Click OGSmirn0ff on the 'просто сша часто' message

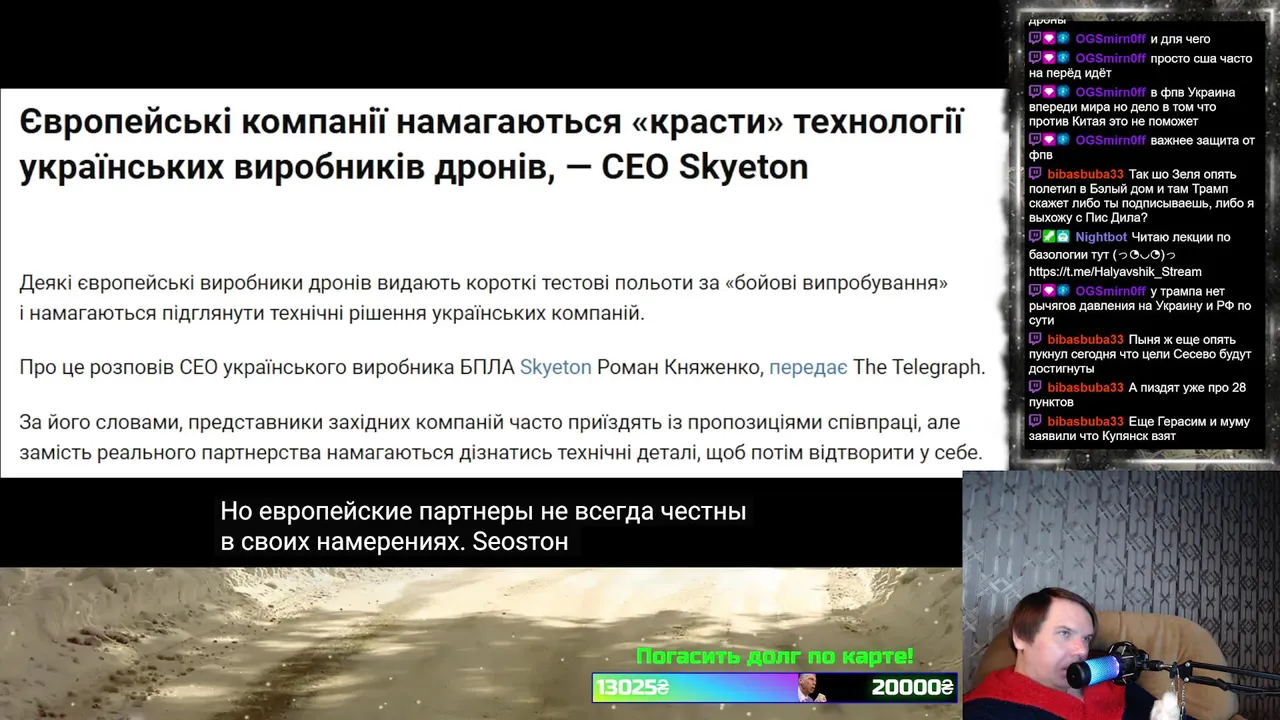tap(1110, 58)
